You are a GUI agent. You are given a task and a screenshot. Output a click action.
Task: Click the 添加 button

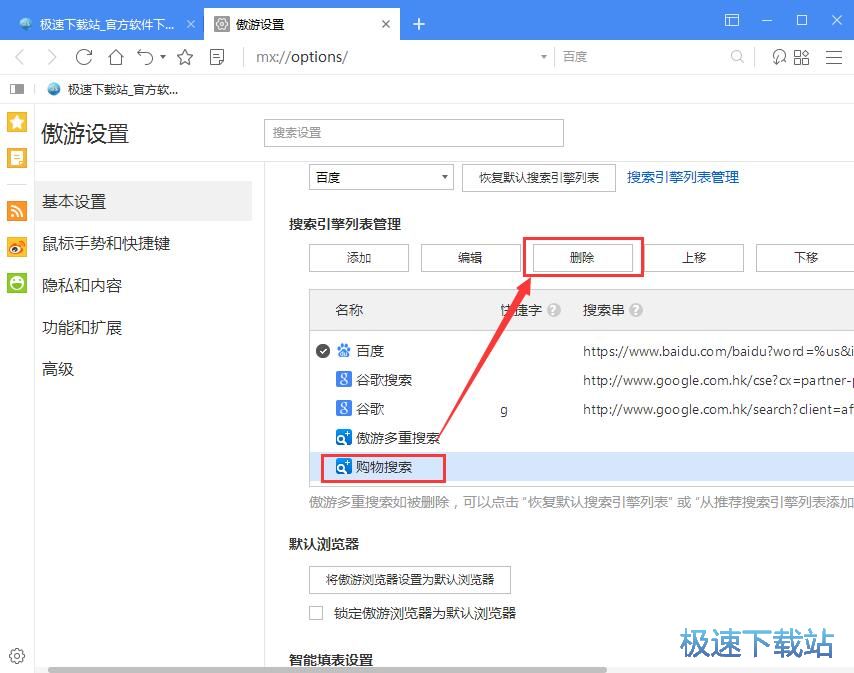click(359, 258)
